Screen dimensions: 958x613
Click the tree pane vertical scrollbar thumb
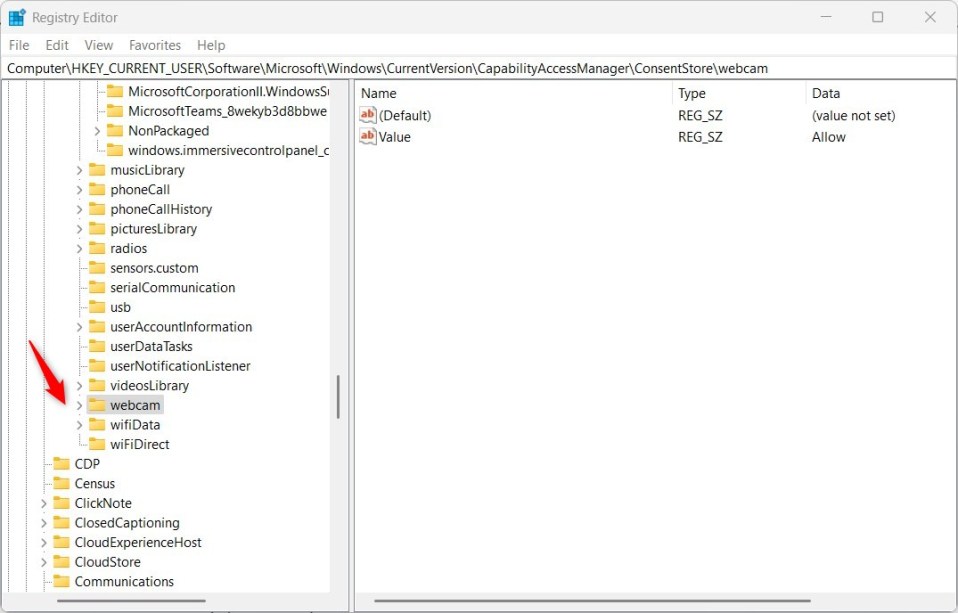[x=338, y=397]
